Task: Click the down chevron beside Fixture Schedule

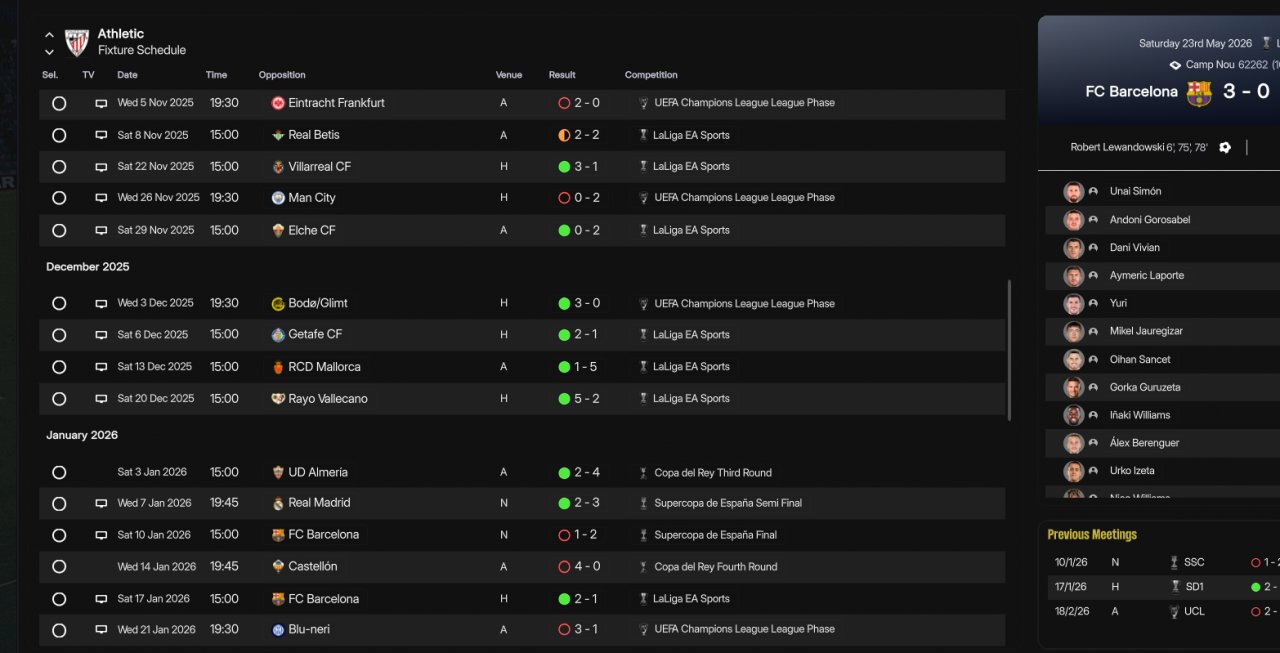Action: [49, 52]
